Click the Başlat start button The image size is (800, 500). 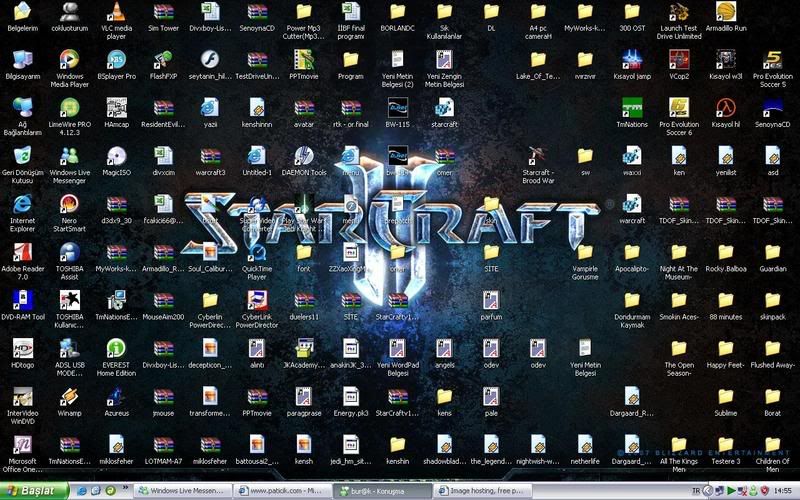click(x=34, y=491)
